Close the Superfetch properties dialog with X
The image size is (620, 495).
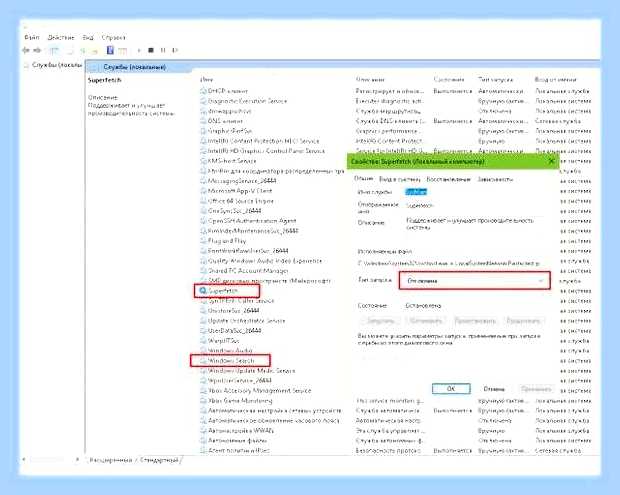[552, 161]
